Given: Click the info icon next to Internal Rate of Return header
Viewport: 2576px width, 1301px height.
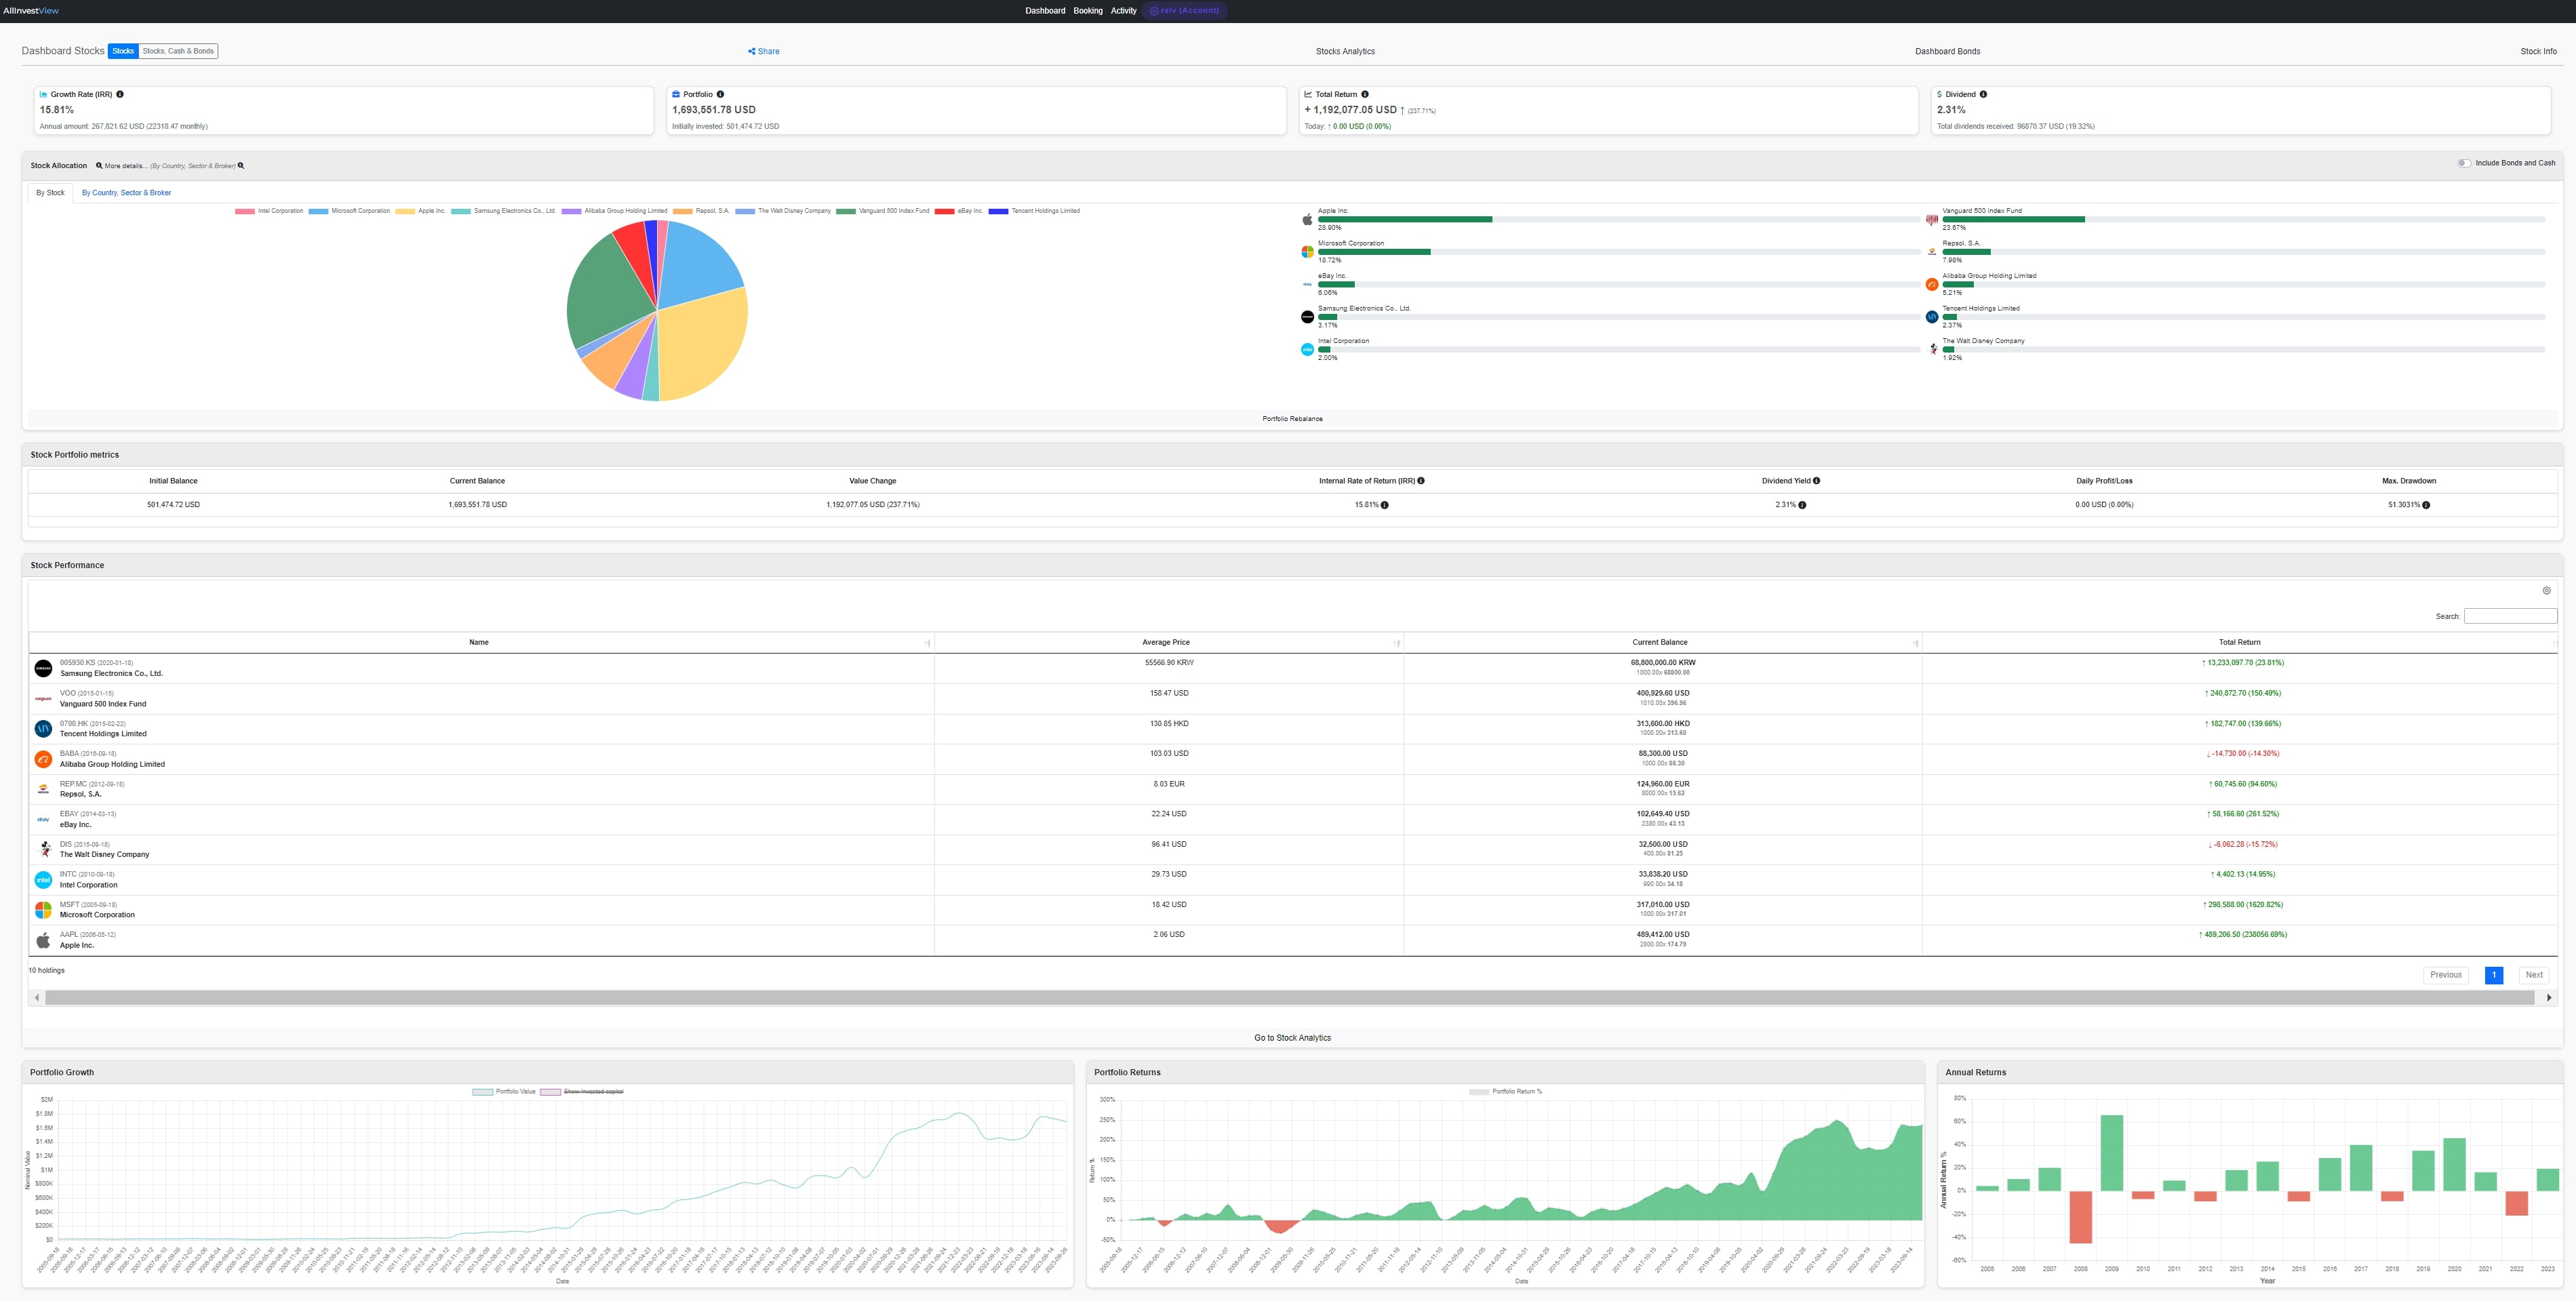Looking at the screenshot, I should point(1421,481).
